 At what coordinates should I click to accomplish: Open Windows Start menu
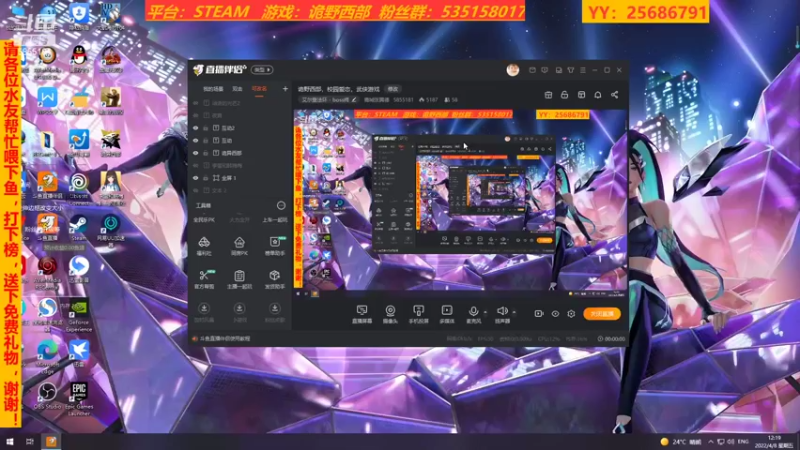pos(10,442)
